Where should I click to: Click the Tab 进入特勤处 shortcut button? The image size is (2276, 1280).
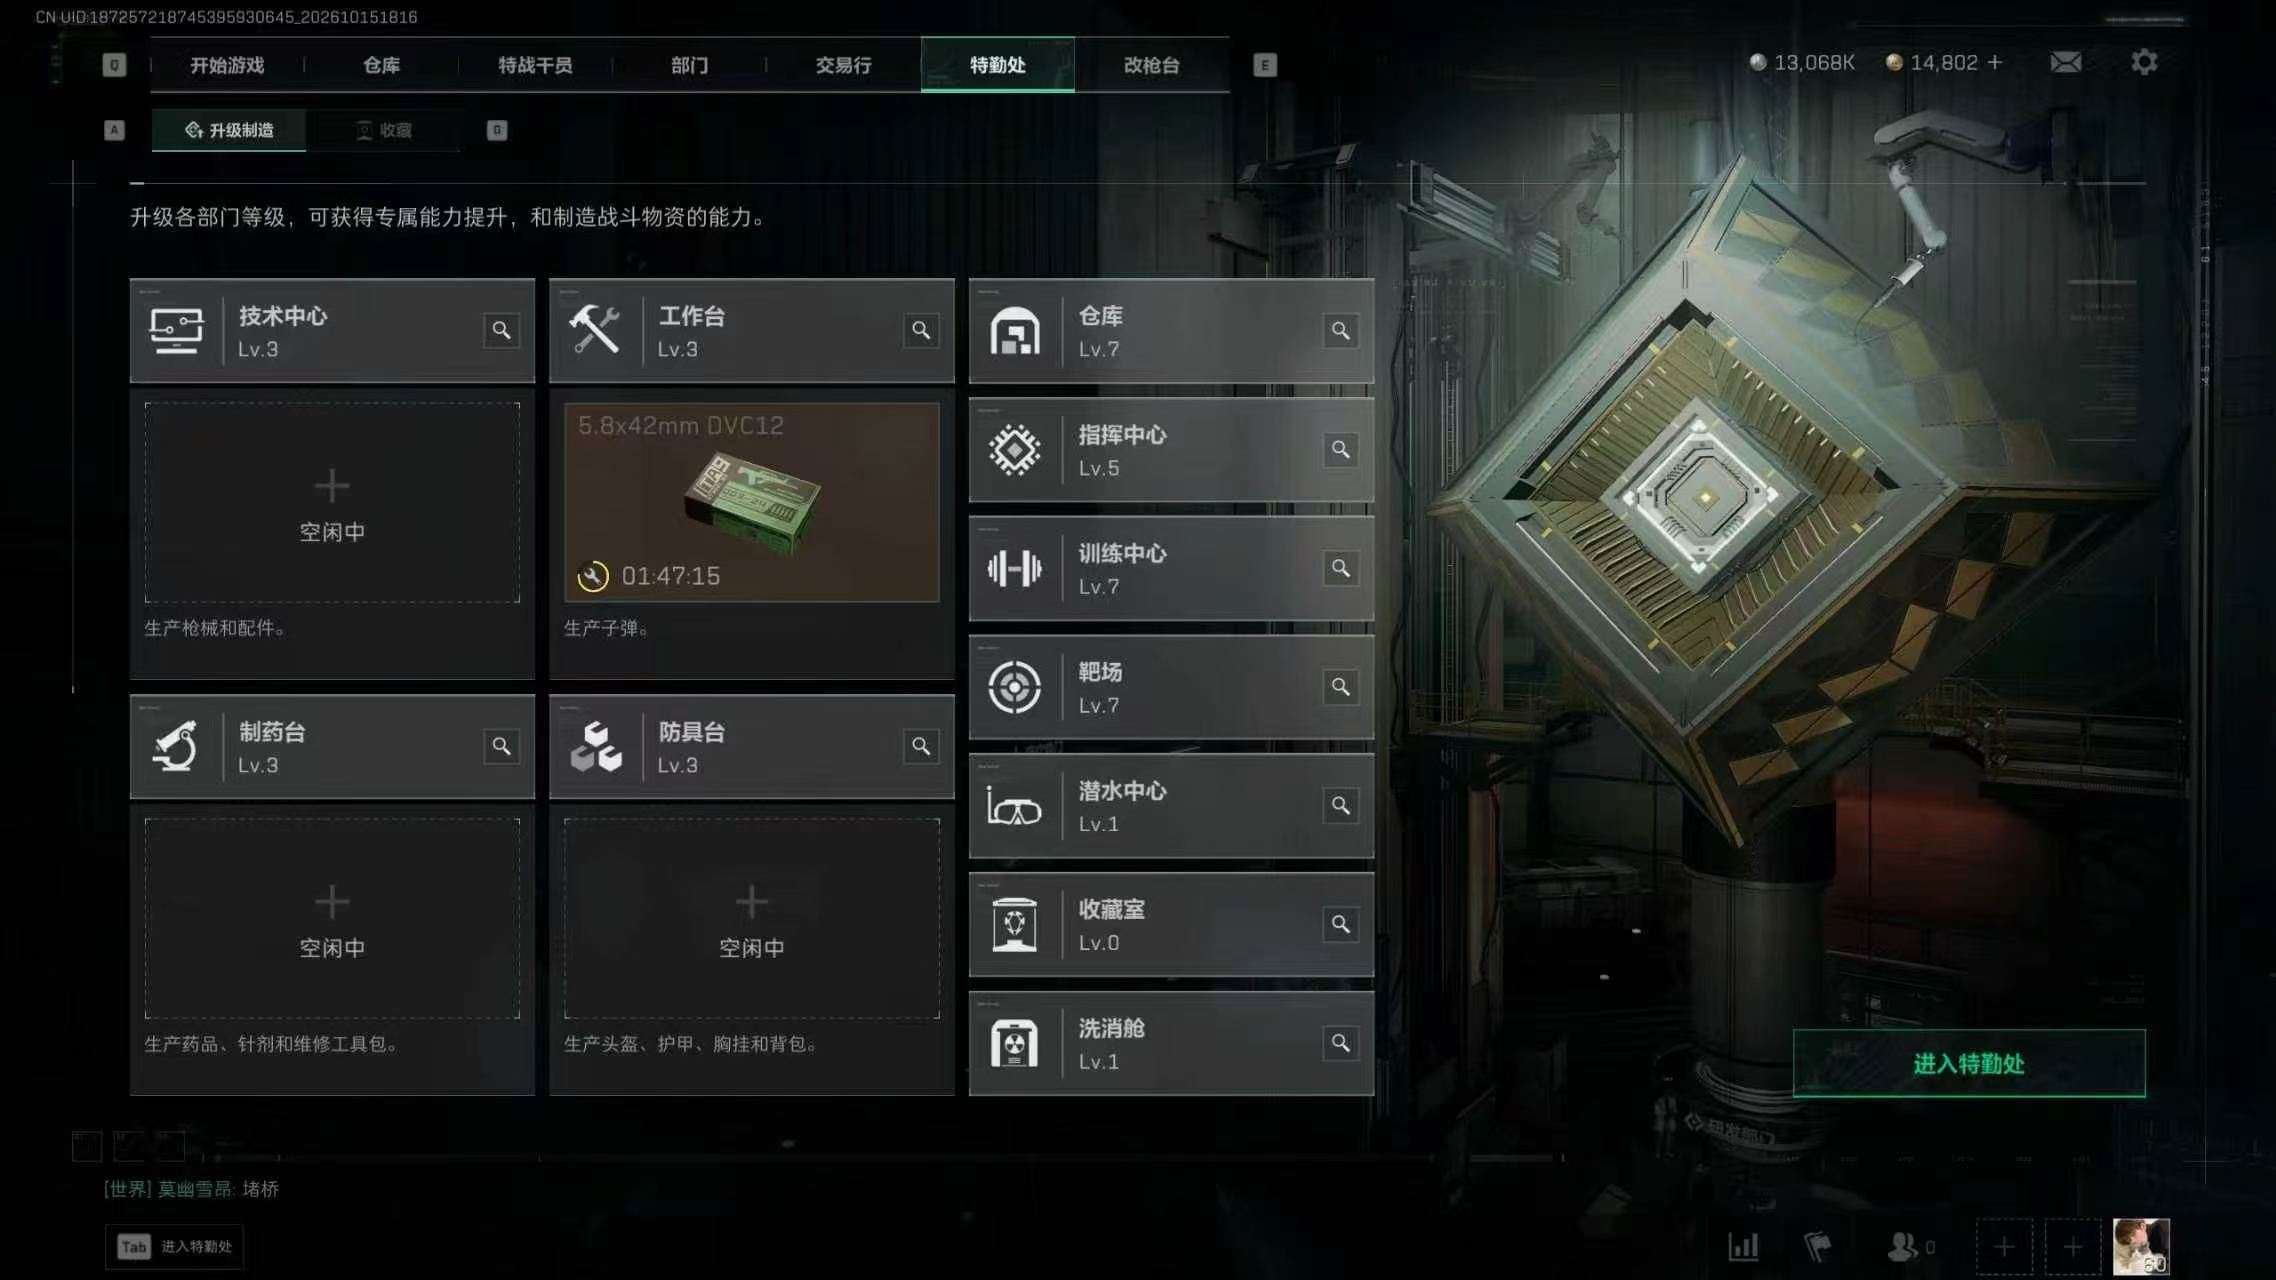coord(175,1247)
